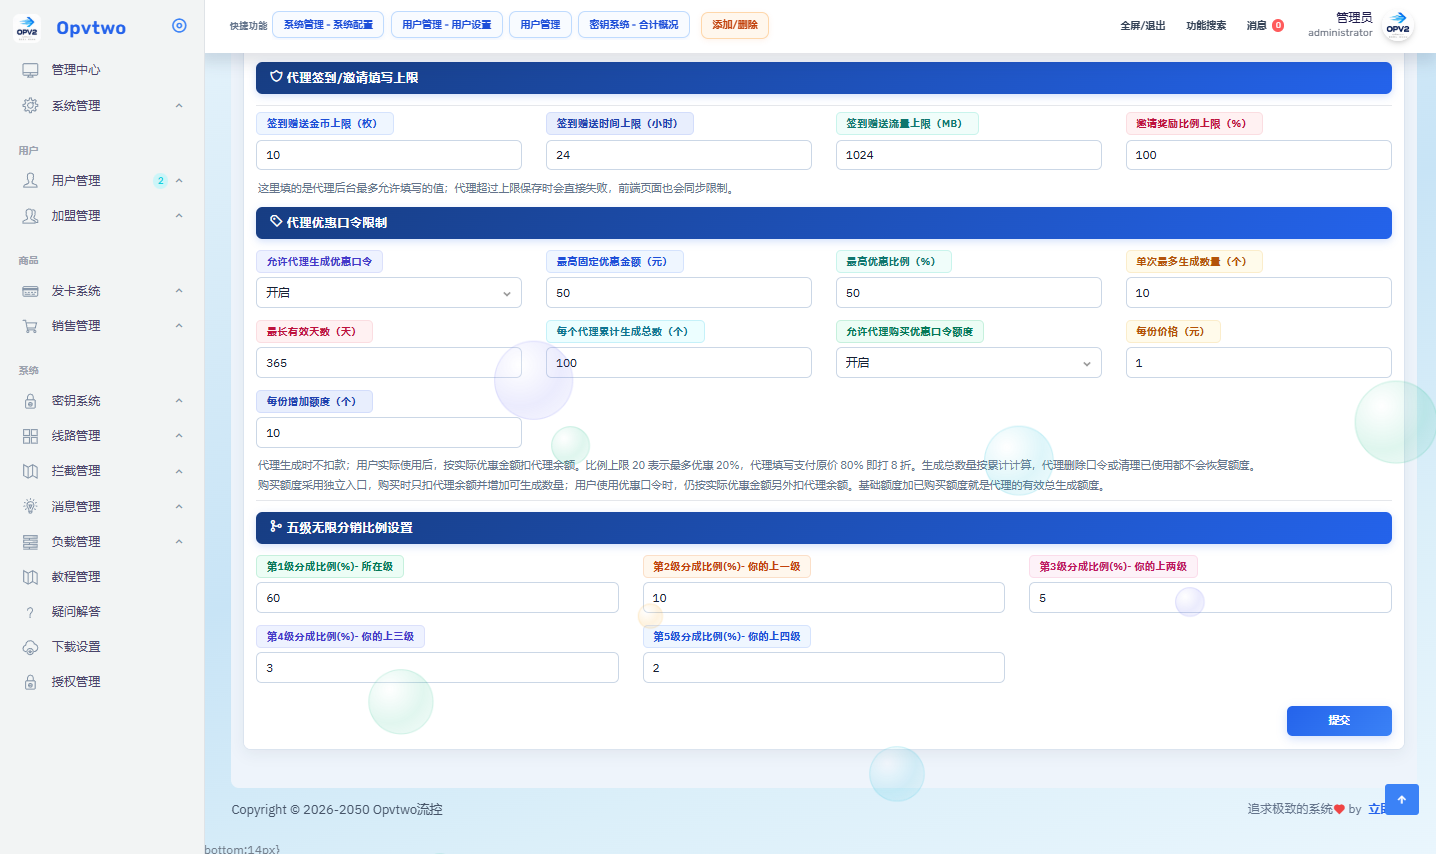Click the 邀请奖励比例上限 input field
The height and width of the screenshot is (854, 1436).
click(1259, 155)
